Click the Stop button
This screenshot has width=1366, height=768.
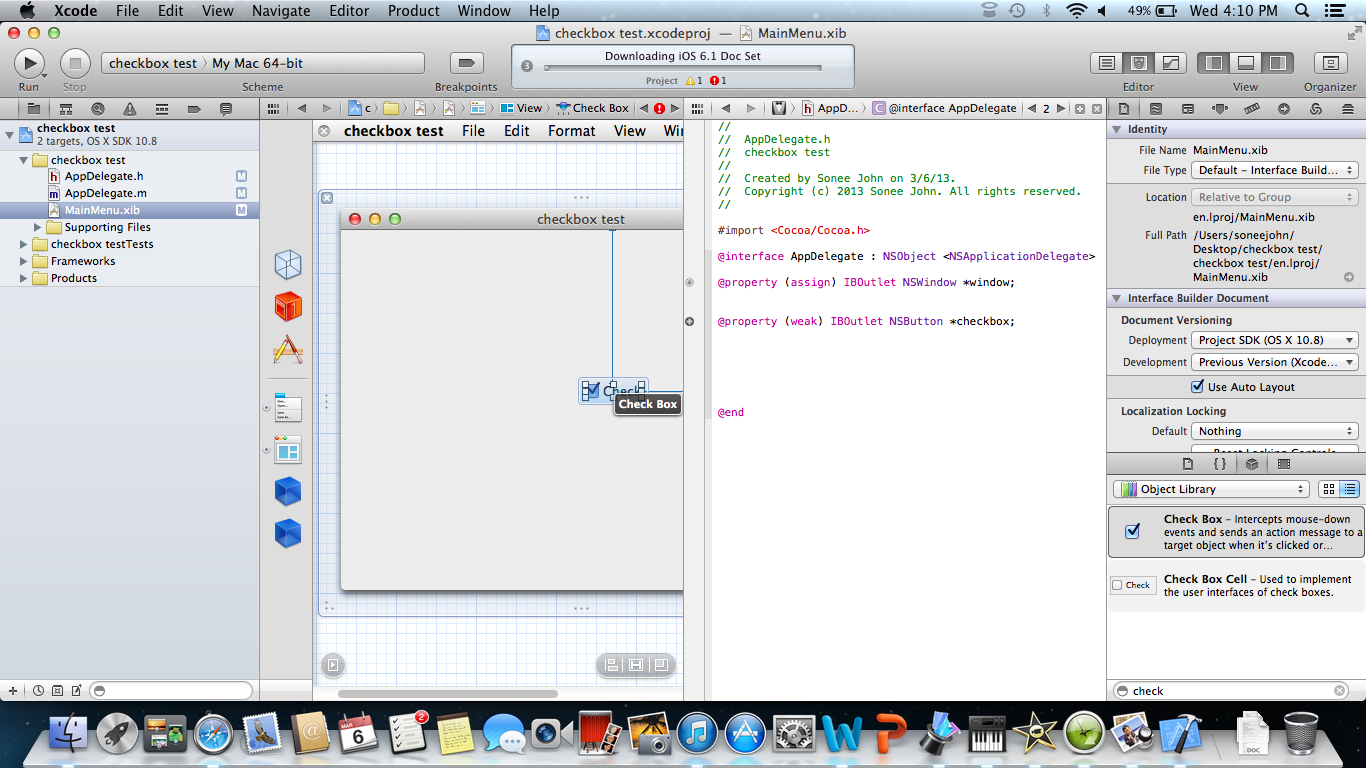[75, 63]
